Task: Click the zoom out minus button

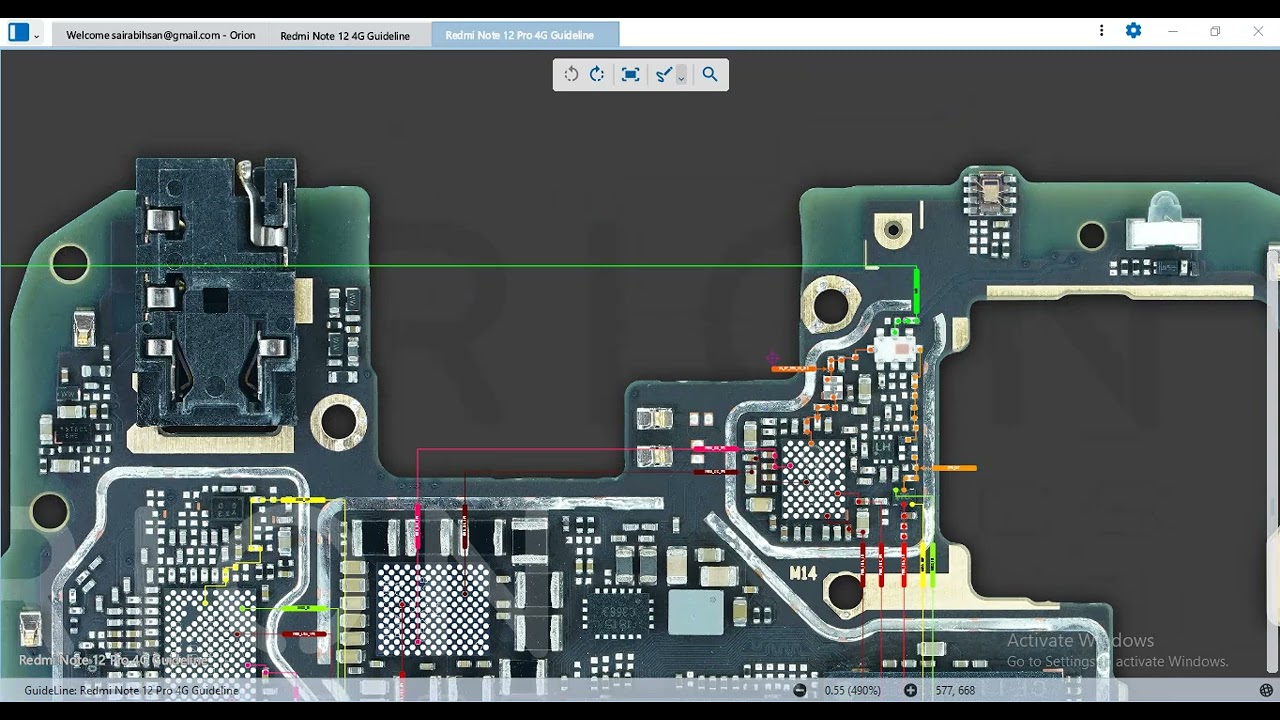Action: [800, 691]
